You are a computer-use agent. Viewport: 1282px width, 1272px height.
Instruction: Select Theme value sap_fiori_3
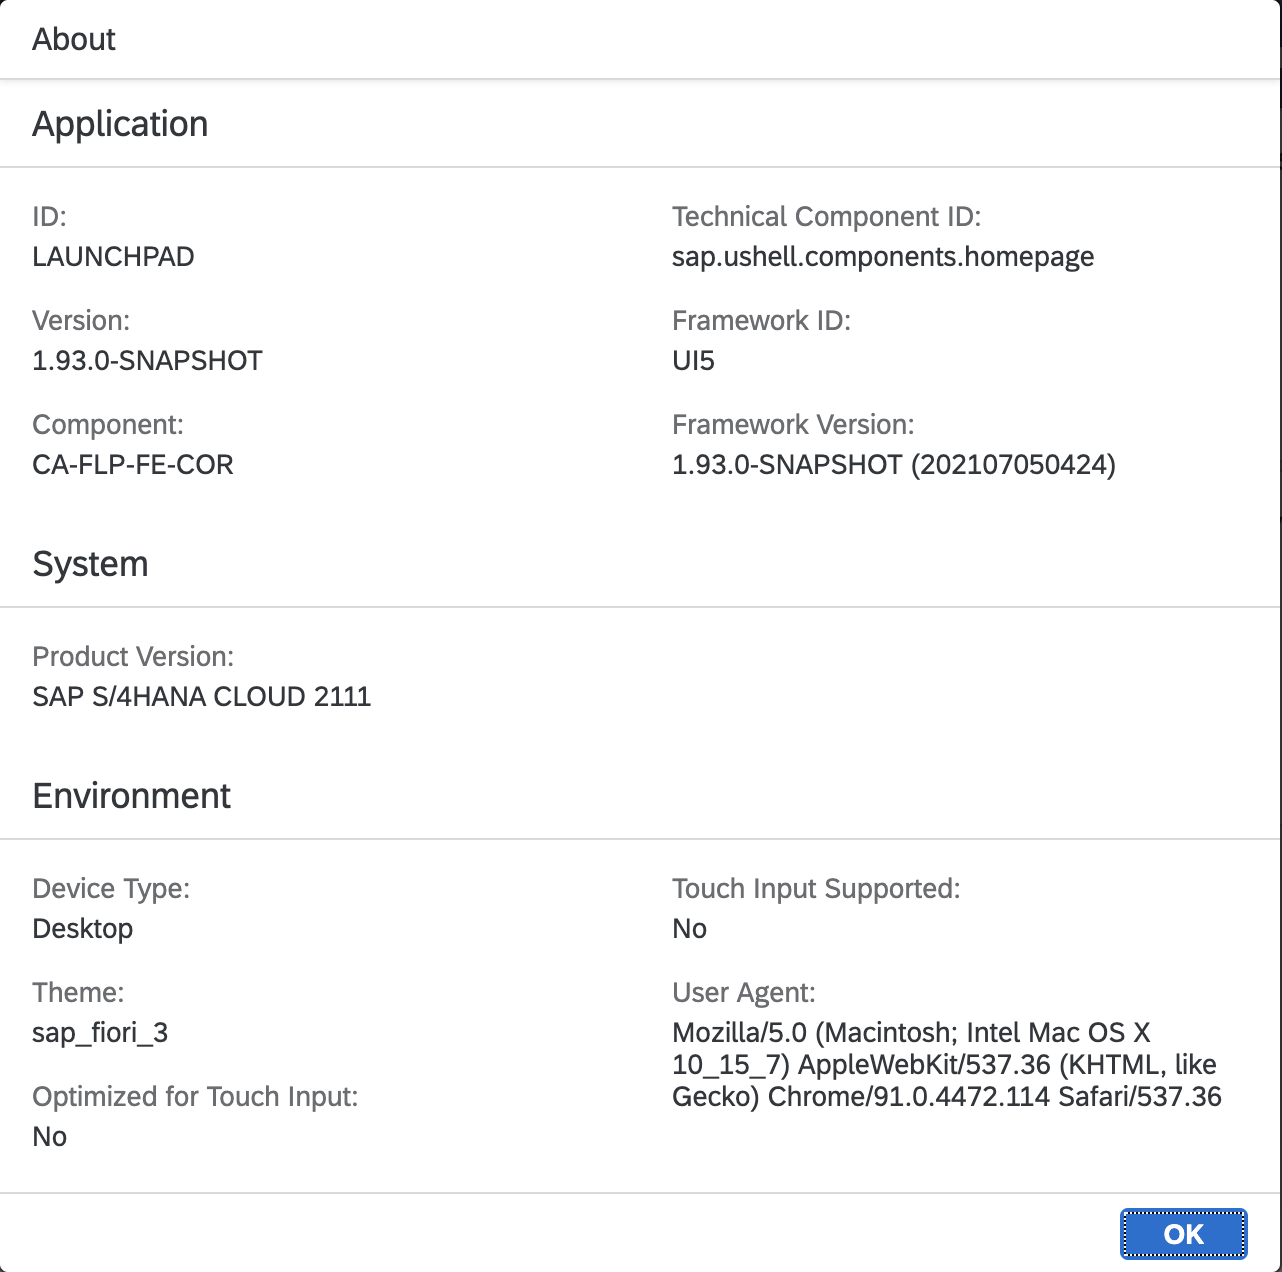coord(100,1033)
